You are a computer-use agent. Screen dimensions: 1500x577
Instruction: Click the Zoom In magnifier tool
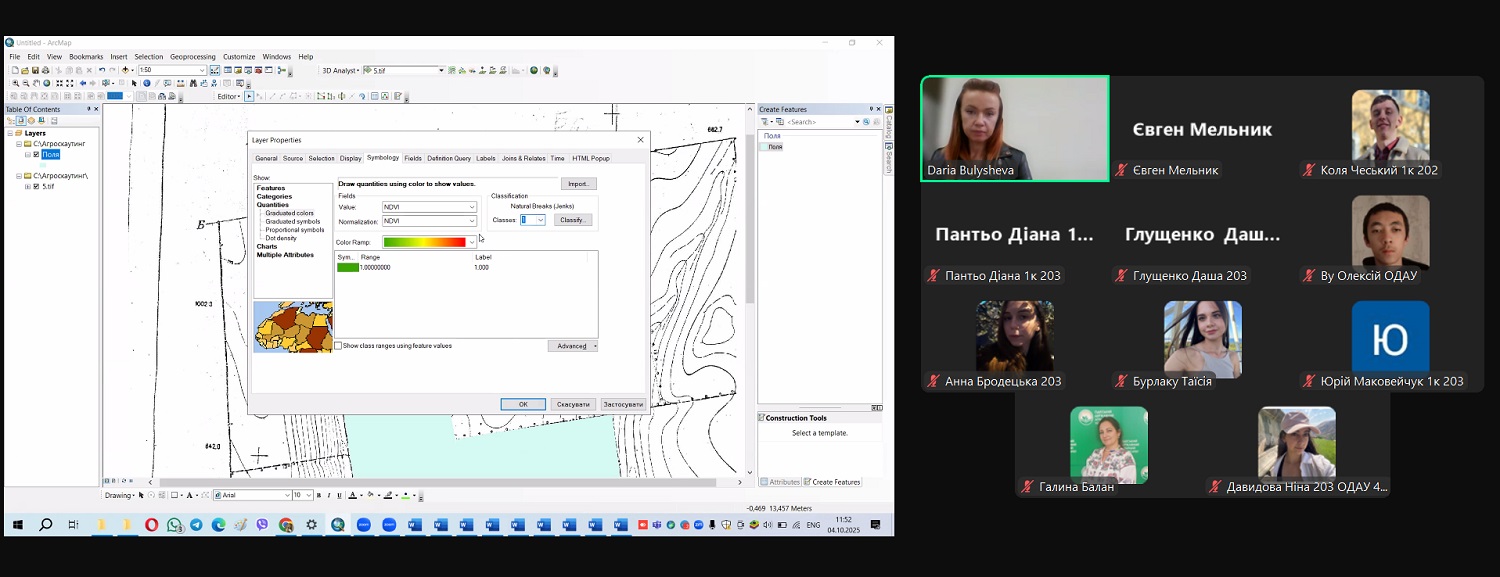(x=14, y=83)
